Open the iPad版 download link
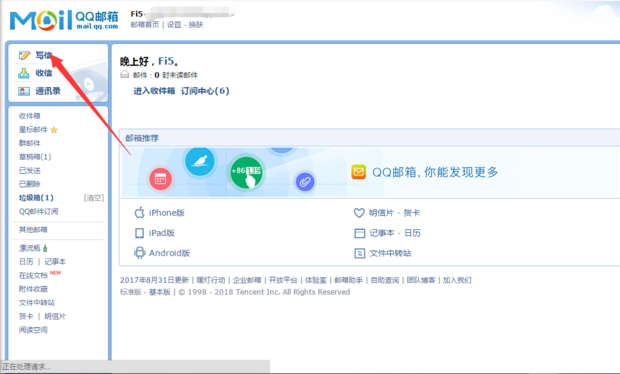Screen dimensions: 620x374 click(161, 233)
